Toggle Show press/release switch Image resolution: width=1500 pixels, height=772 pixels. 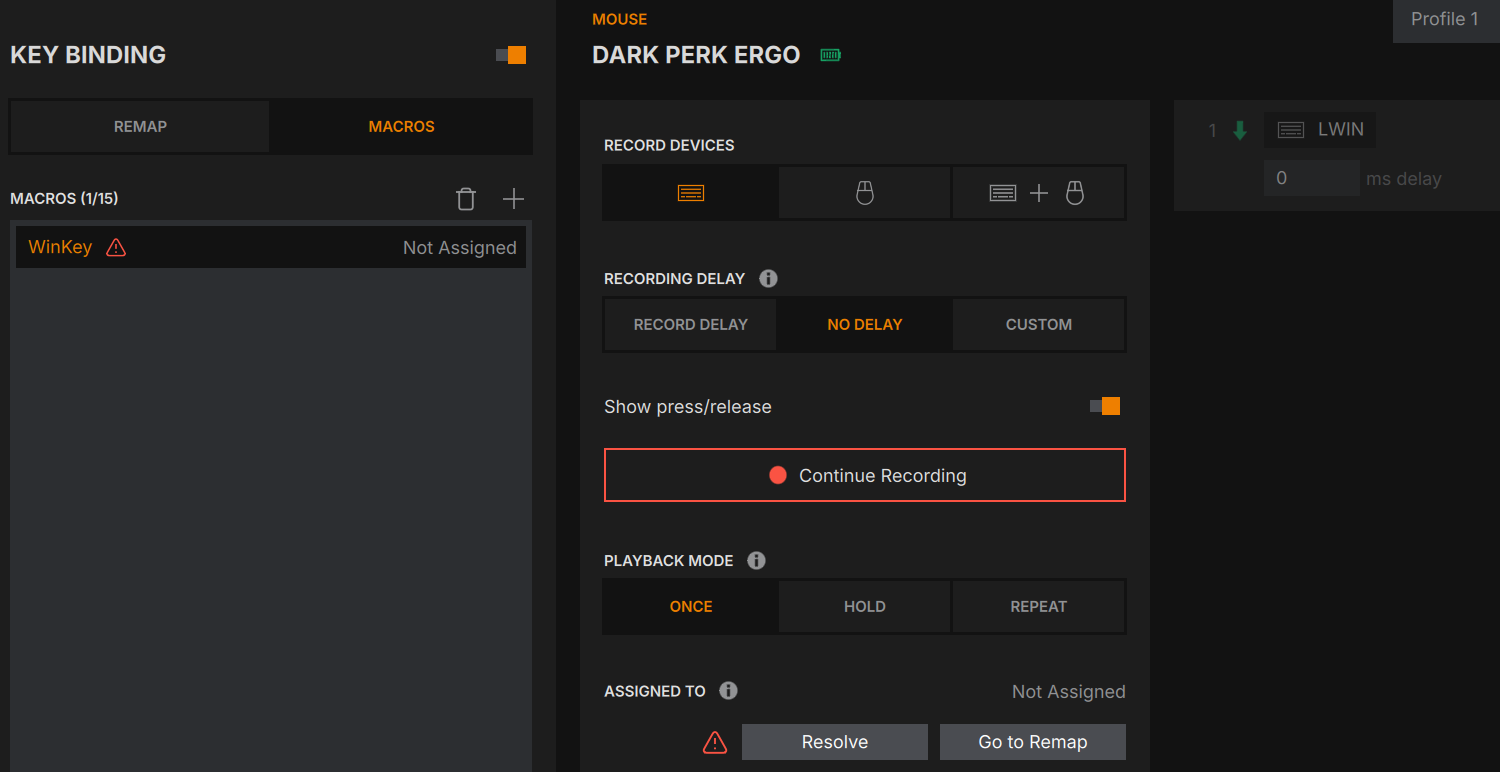(1105, 406)
